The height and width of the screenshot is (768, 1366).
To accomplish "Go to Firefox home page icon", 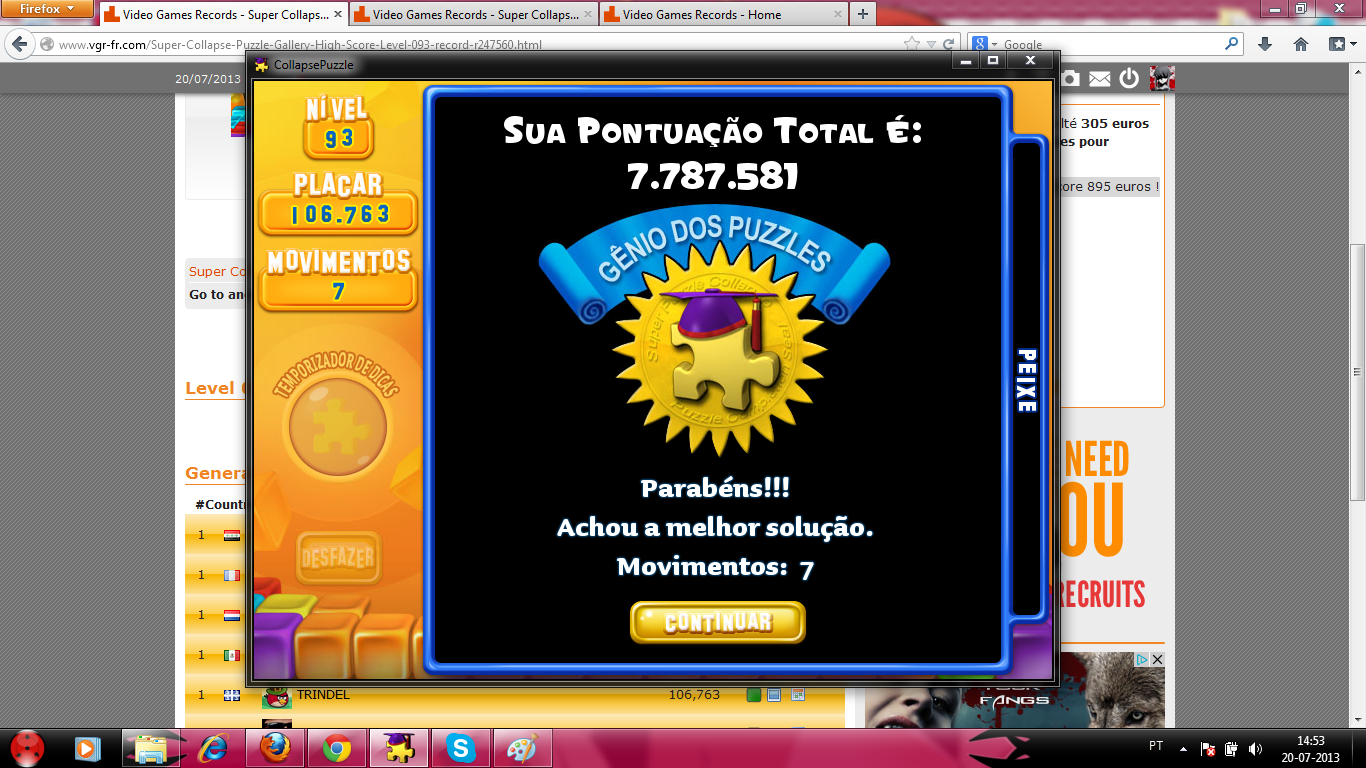I will [1301, 44].
